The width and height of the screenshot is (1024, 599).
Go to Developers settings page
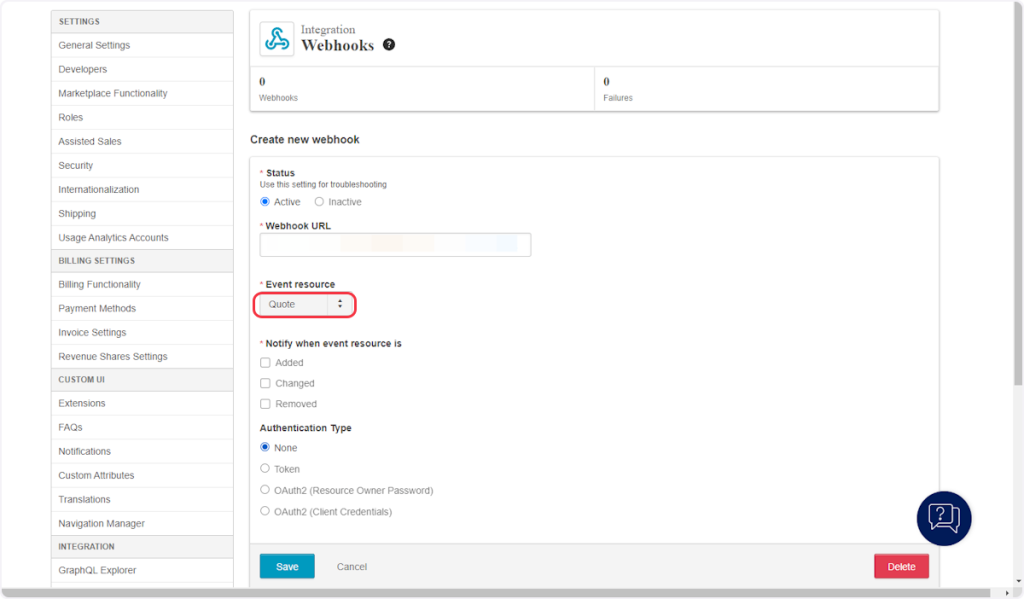(x=83, y=69)
